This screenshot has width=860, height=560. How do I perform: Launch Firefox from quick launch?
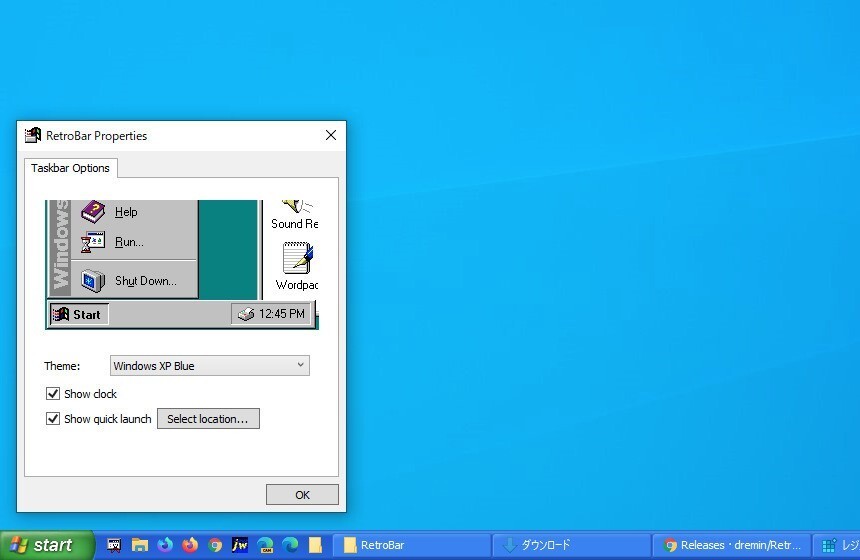[190, 545]
